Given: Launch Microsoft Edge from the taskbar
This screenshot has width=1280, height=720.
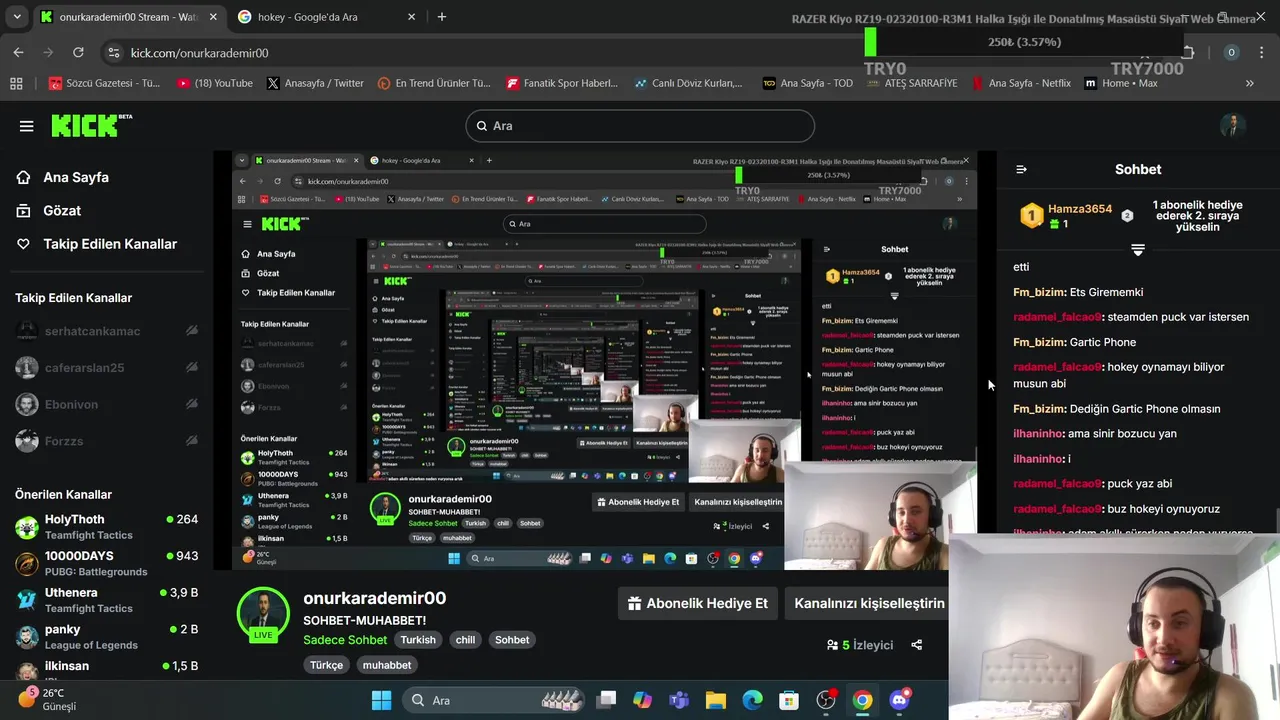Looking at the screenshot, I should pyautogui.click(x=752, y=700).
